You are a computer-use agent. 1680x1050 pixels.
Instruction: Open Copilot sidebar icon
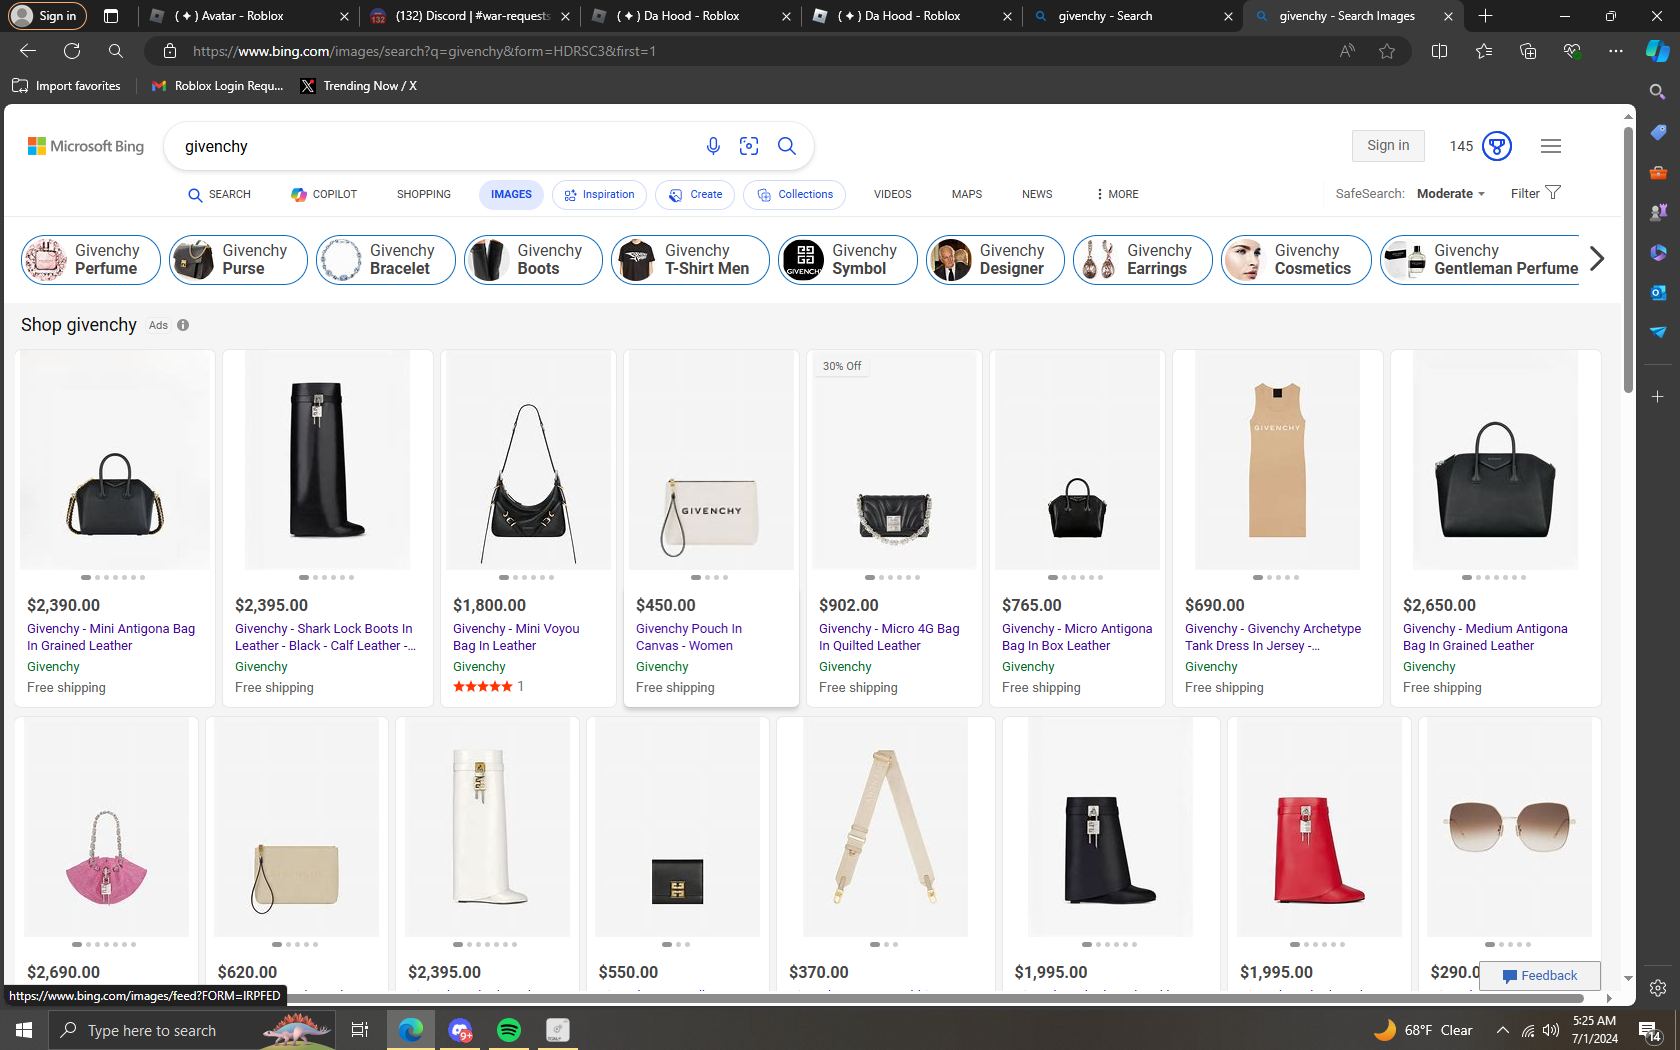click(1658, 51)
